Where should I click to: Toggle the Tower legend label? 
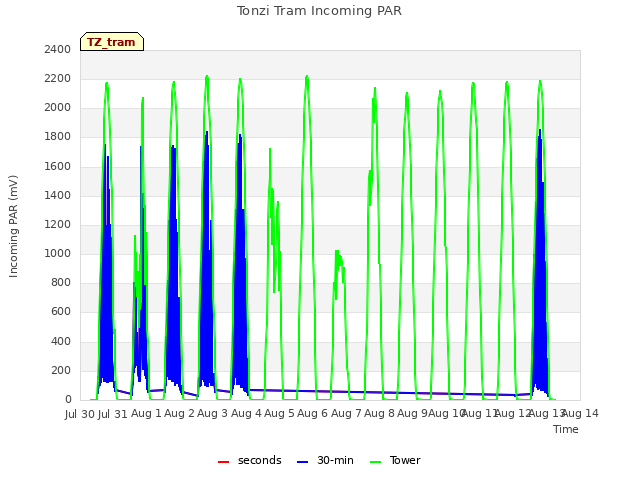405,460
